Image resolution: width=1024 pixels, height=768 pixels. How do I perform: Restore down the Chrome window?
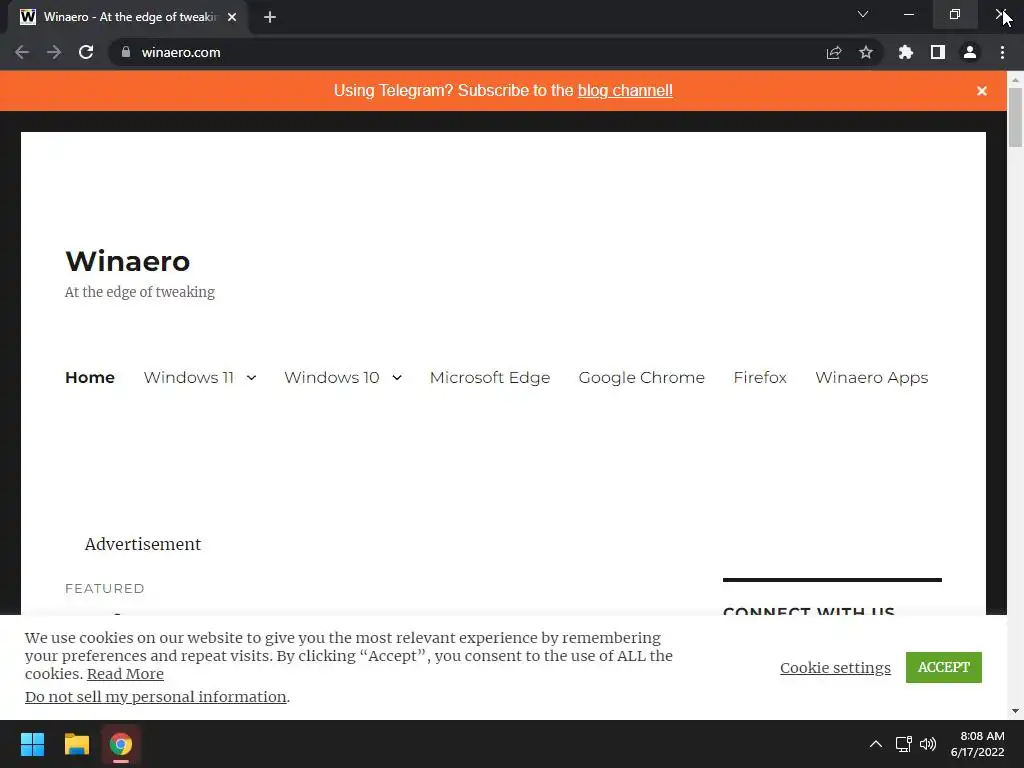click(x=955, y=14)
